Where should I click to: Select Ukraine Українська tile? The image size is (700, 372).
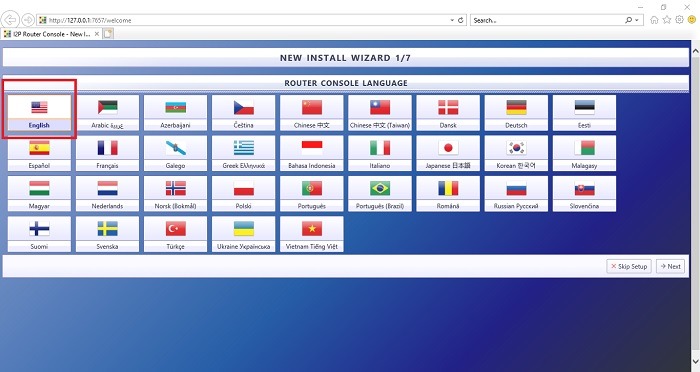(244, 234)
